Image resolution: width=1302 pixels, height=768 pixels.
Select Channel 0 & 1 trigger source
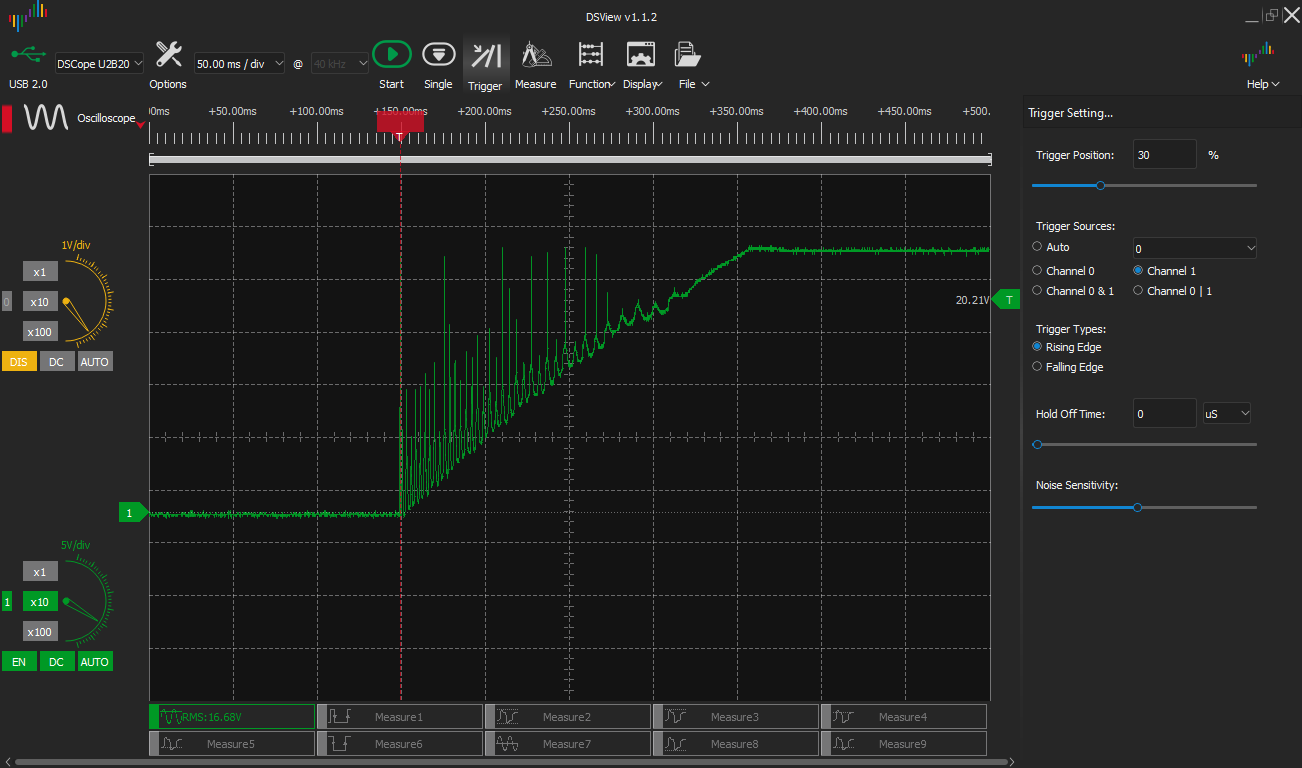coord(1037,291)
